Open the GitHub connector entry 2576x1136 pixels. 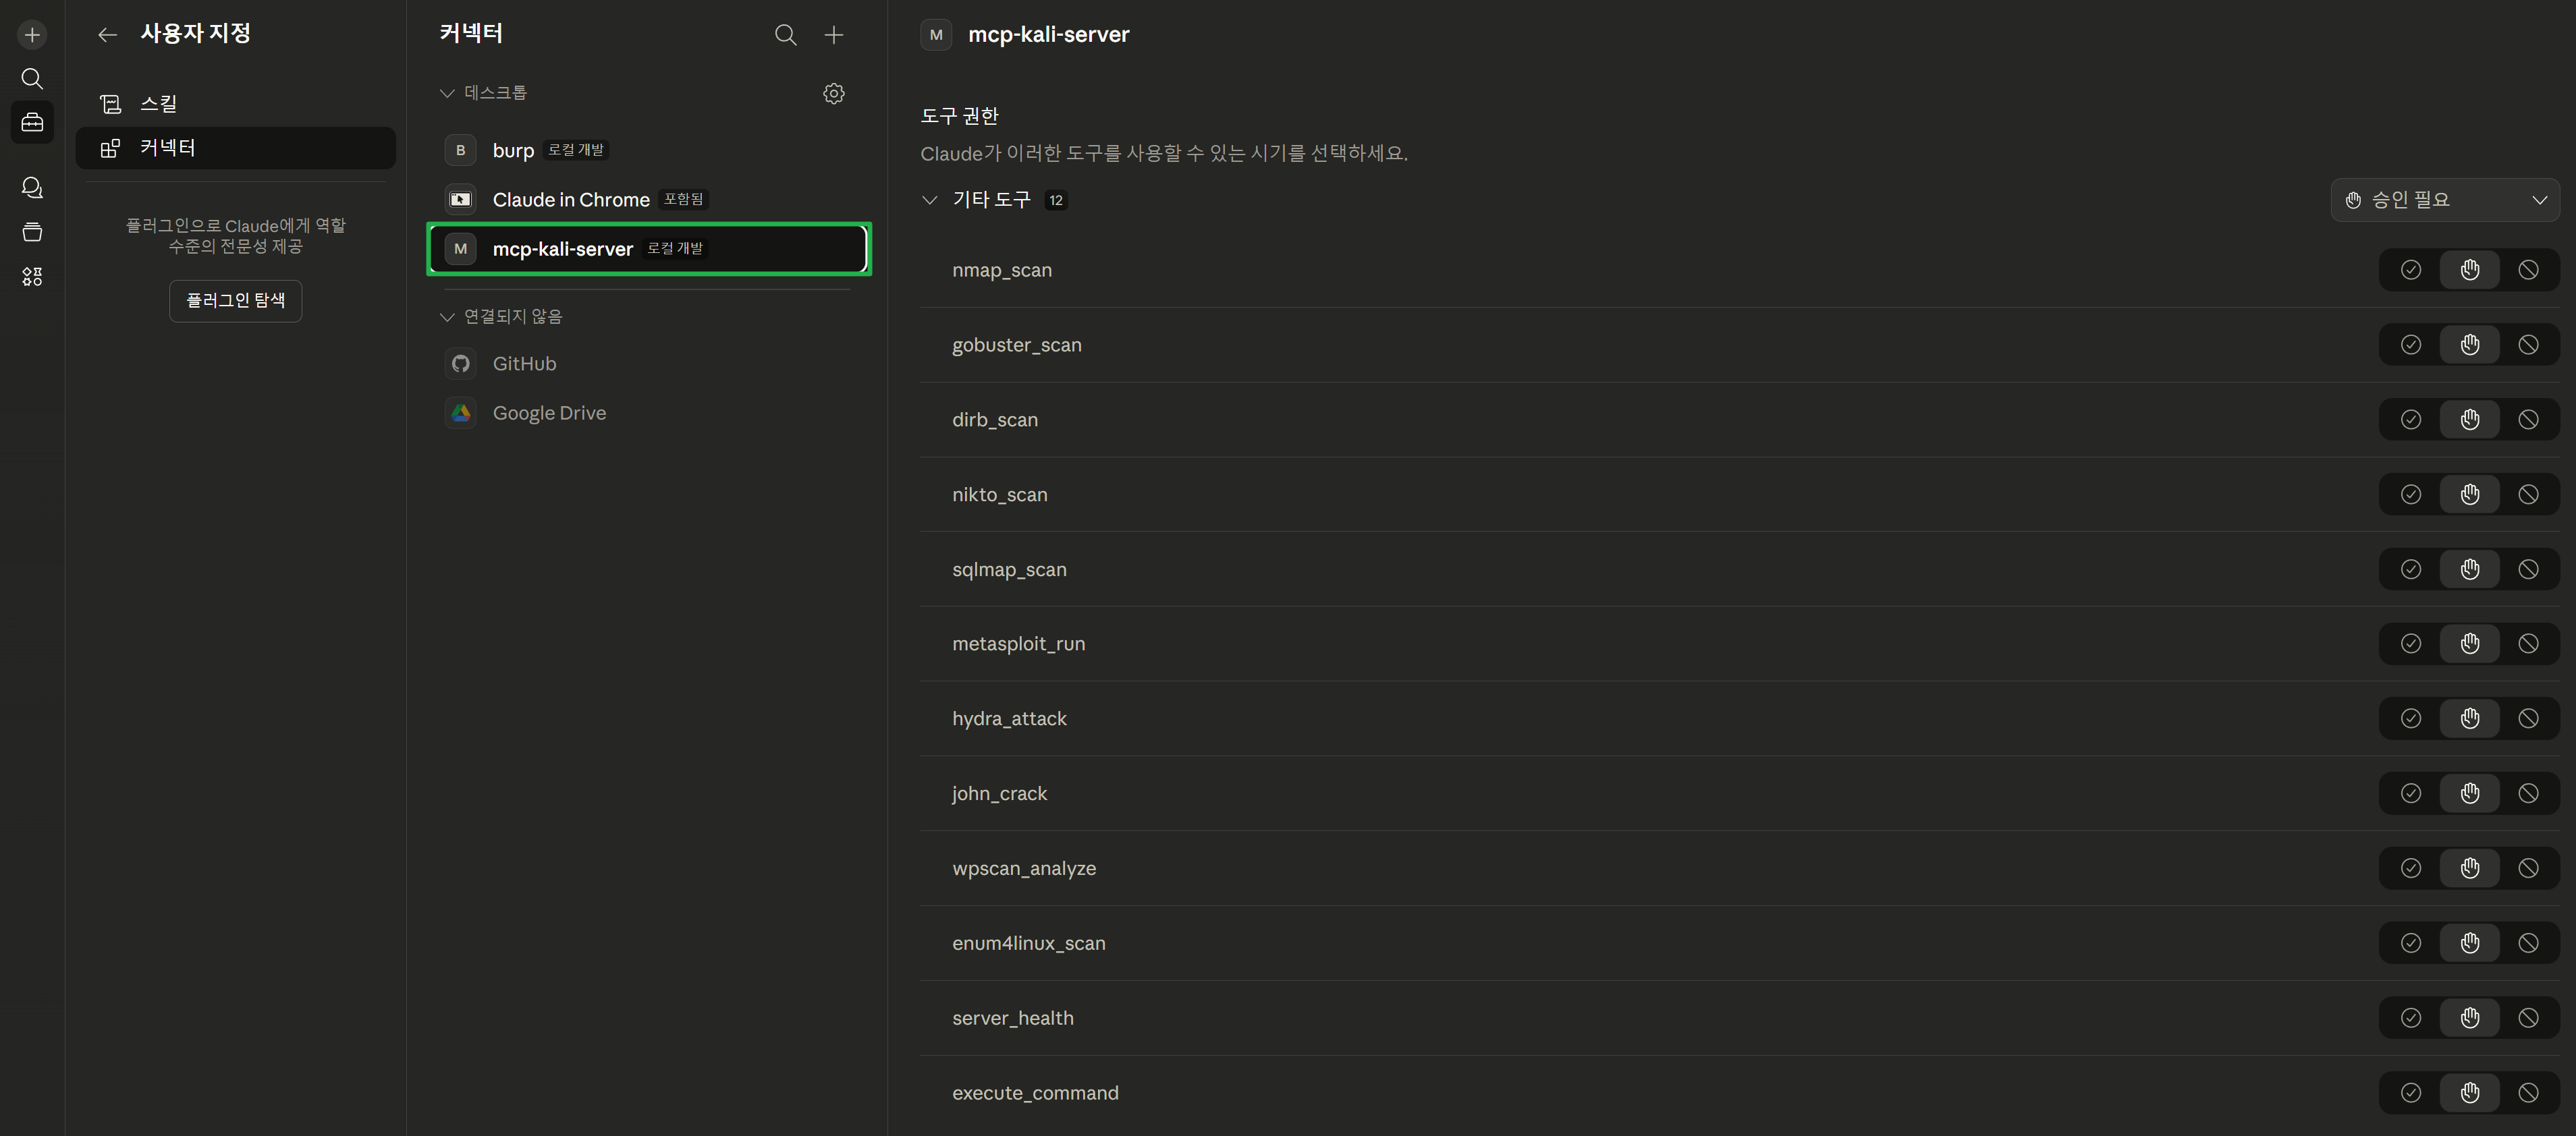tap(524, 364)
